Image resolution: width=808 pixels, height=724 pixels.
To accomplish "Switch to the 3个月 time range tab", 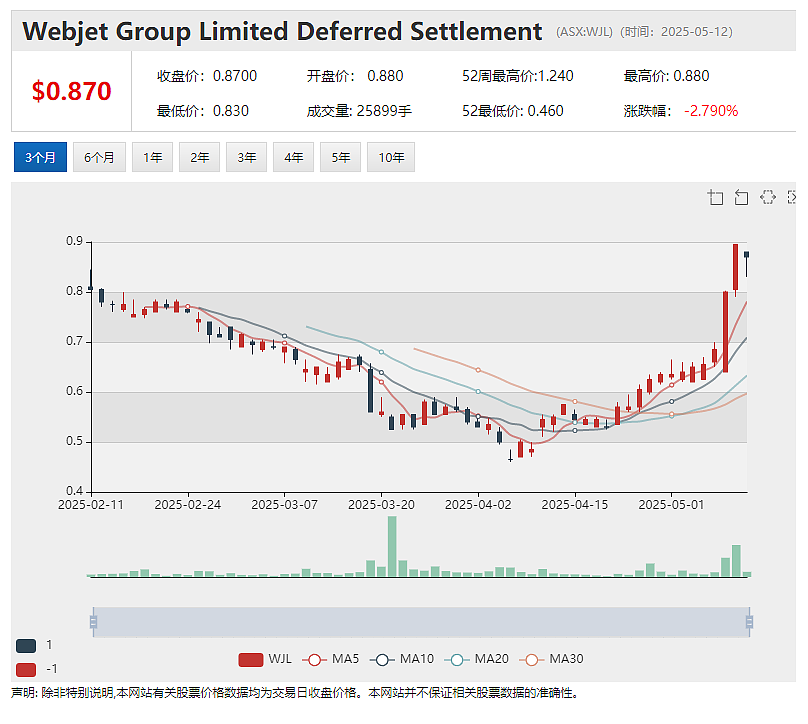I will 40,157.
